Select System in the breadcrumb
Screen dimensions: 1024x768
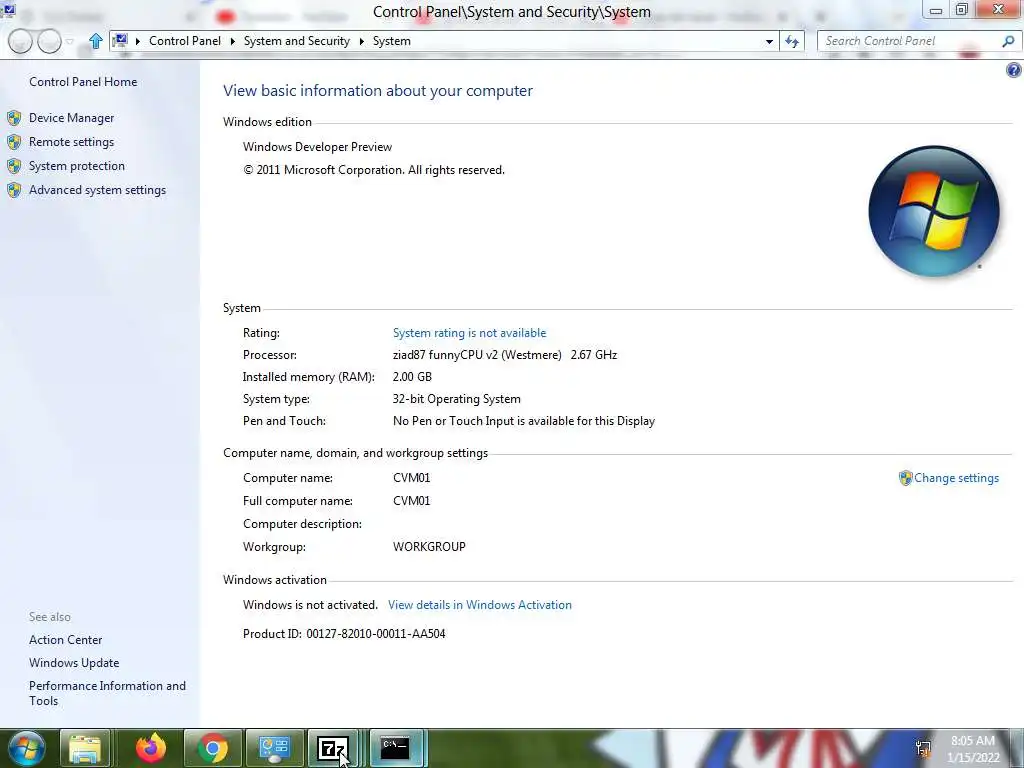pos(392,41)
